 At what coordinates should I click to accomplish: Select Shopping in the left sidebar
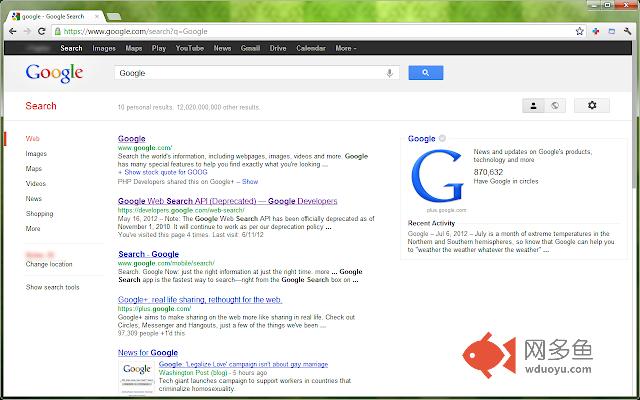pyautogui.click(x=40, y=213)
